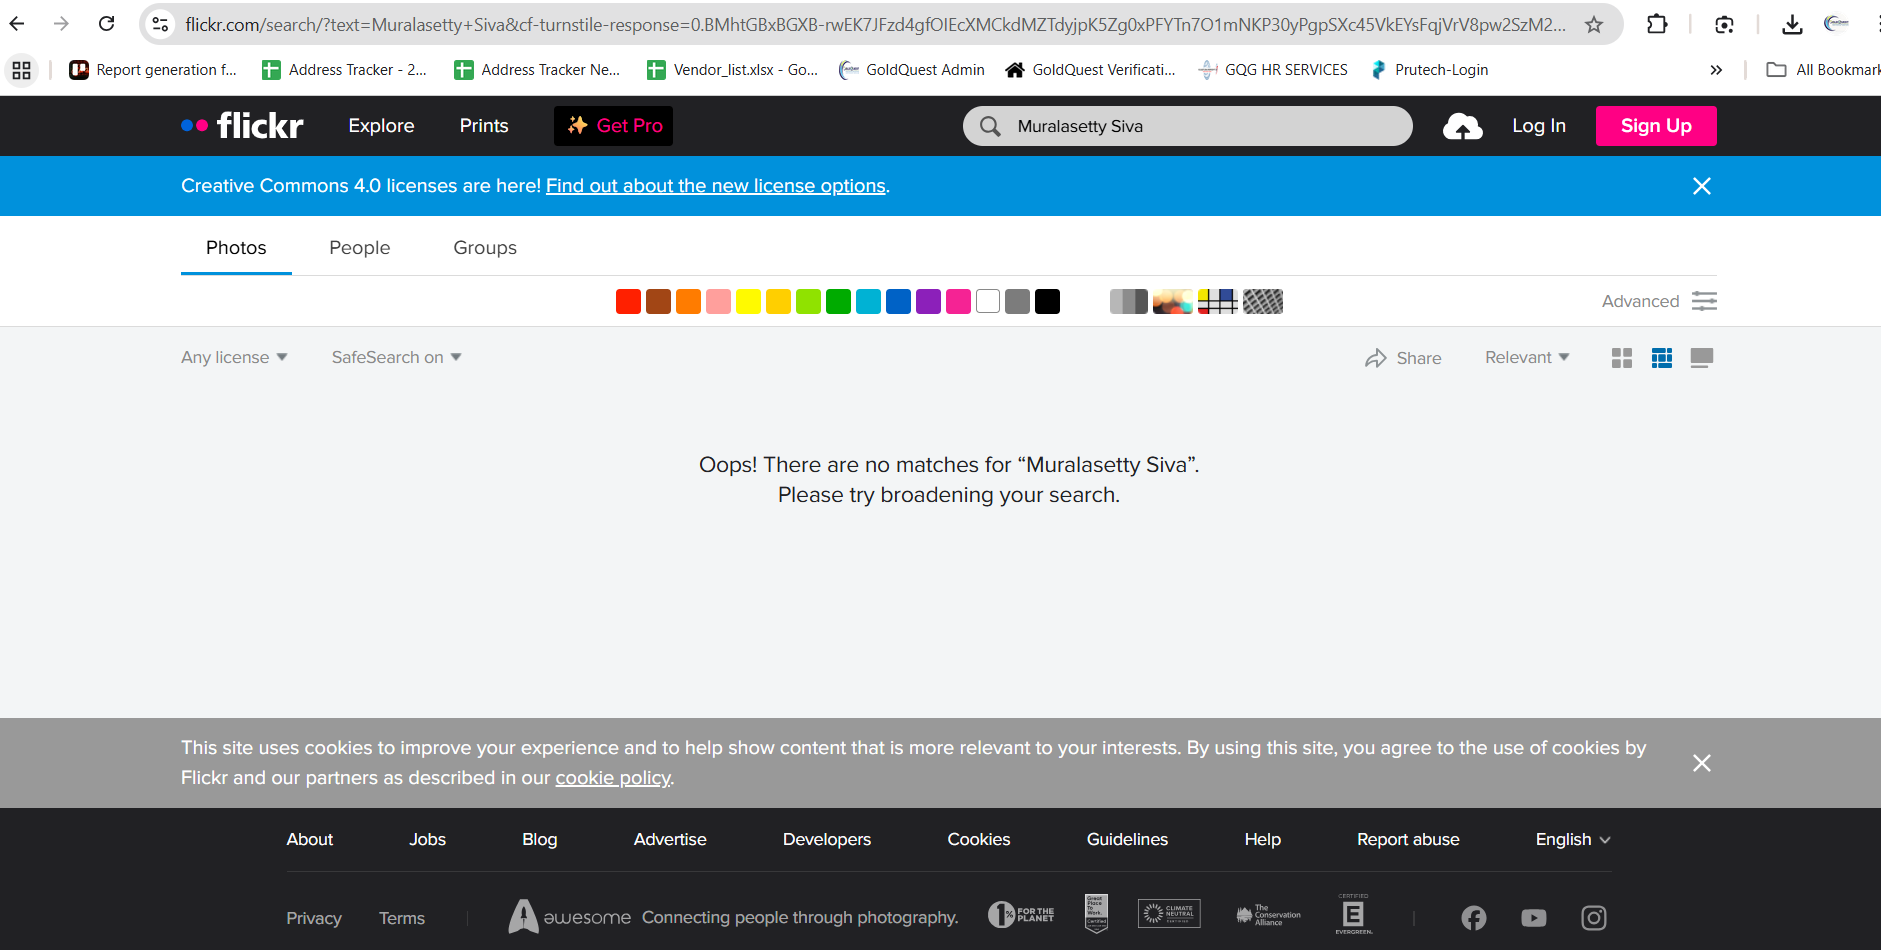Click the browser address bar URL
Screen dimensions: 1881x950
point(875,24)
